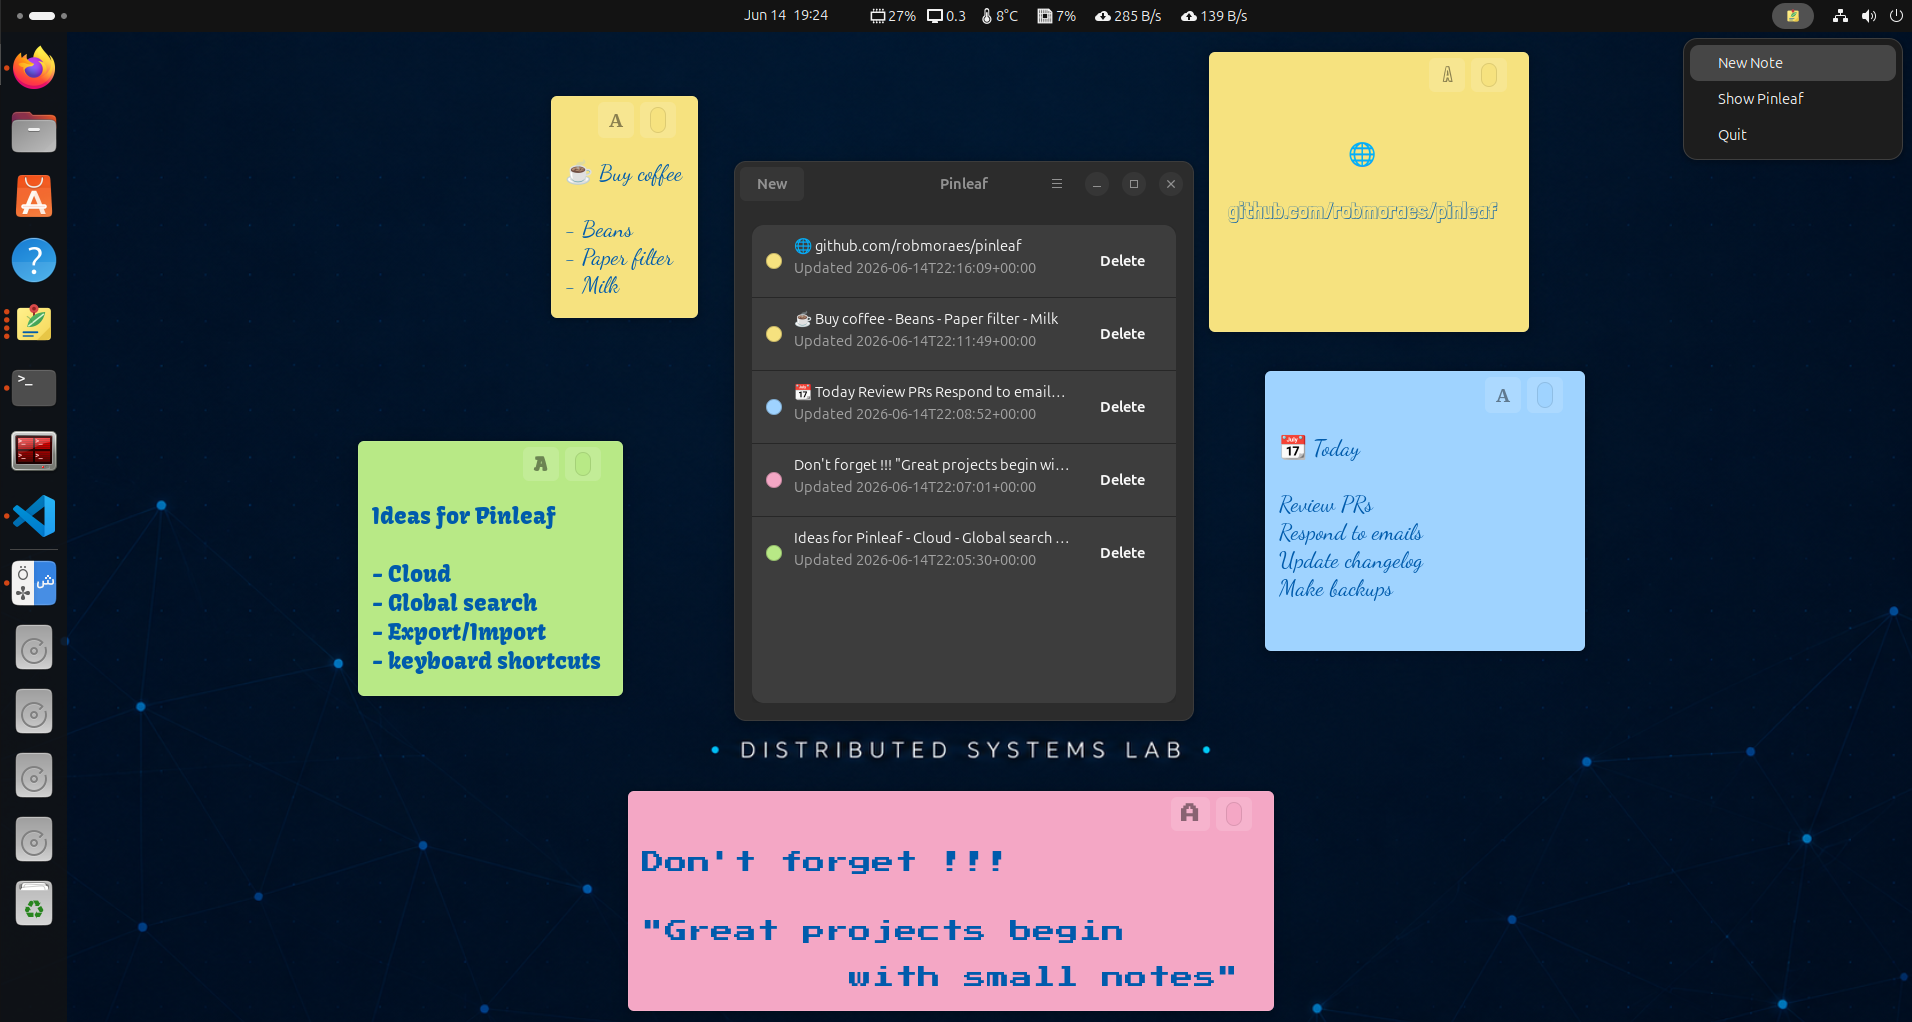The width and height of the screenshot is (1912, 1022).
Task: Select the blue dot of the Today row
Action: [774, 407]
